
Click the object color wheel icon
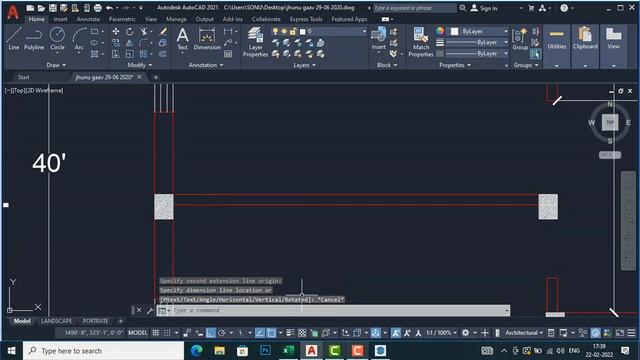point(440,31)
